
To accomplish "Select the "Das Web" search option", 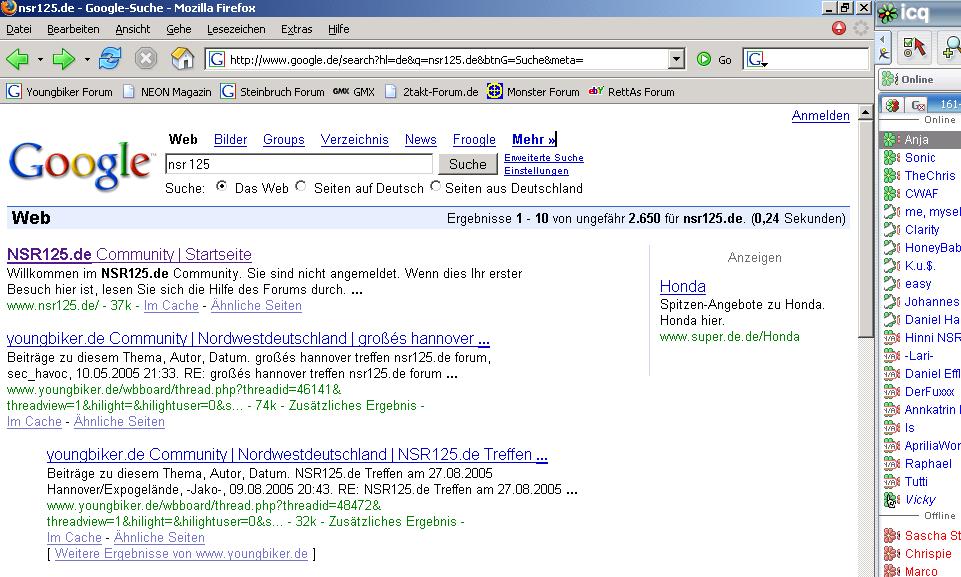I will [x=221, y=186].
